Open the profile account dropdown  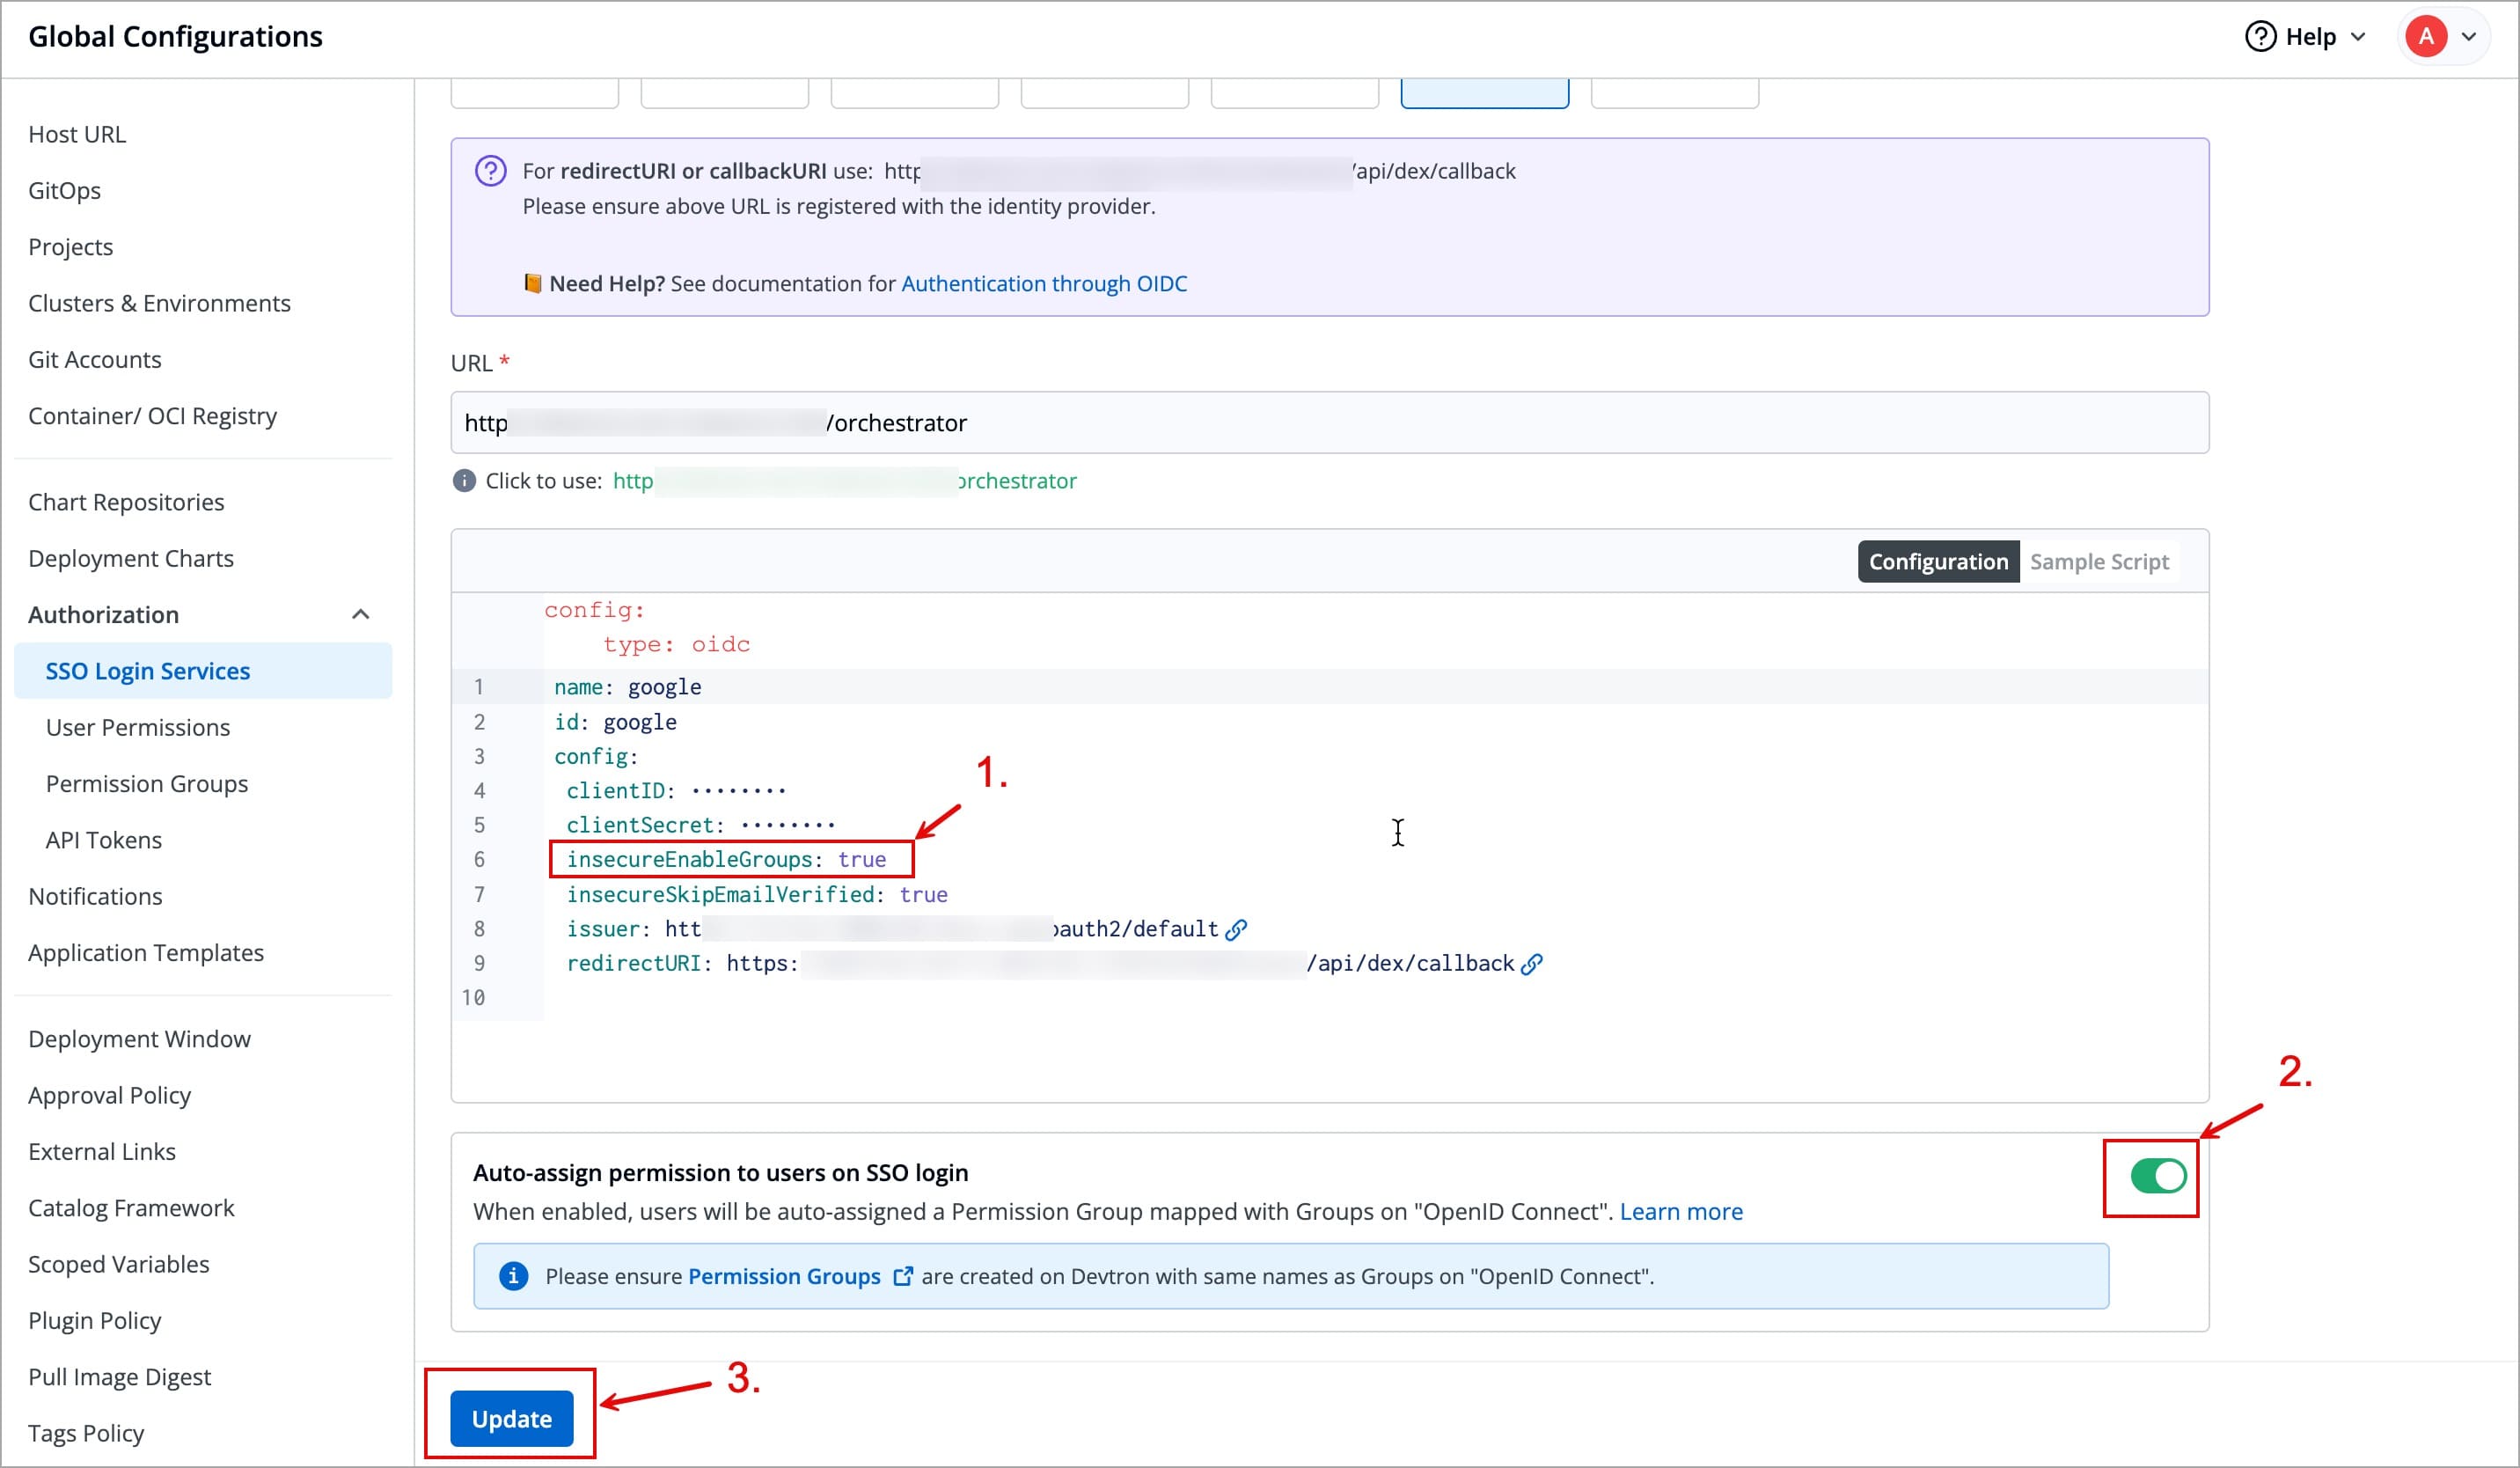point(2477,36)
